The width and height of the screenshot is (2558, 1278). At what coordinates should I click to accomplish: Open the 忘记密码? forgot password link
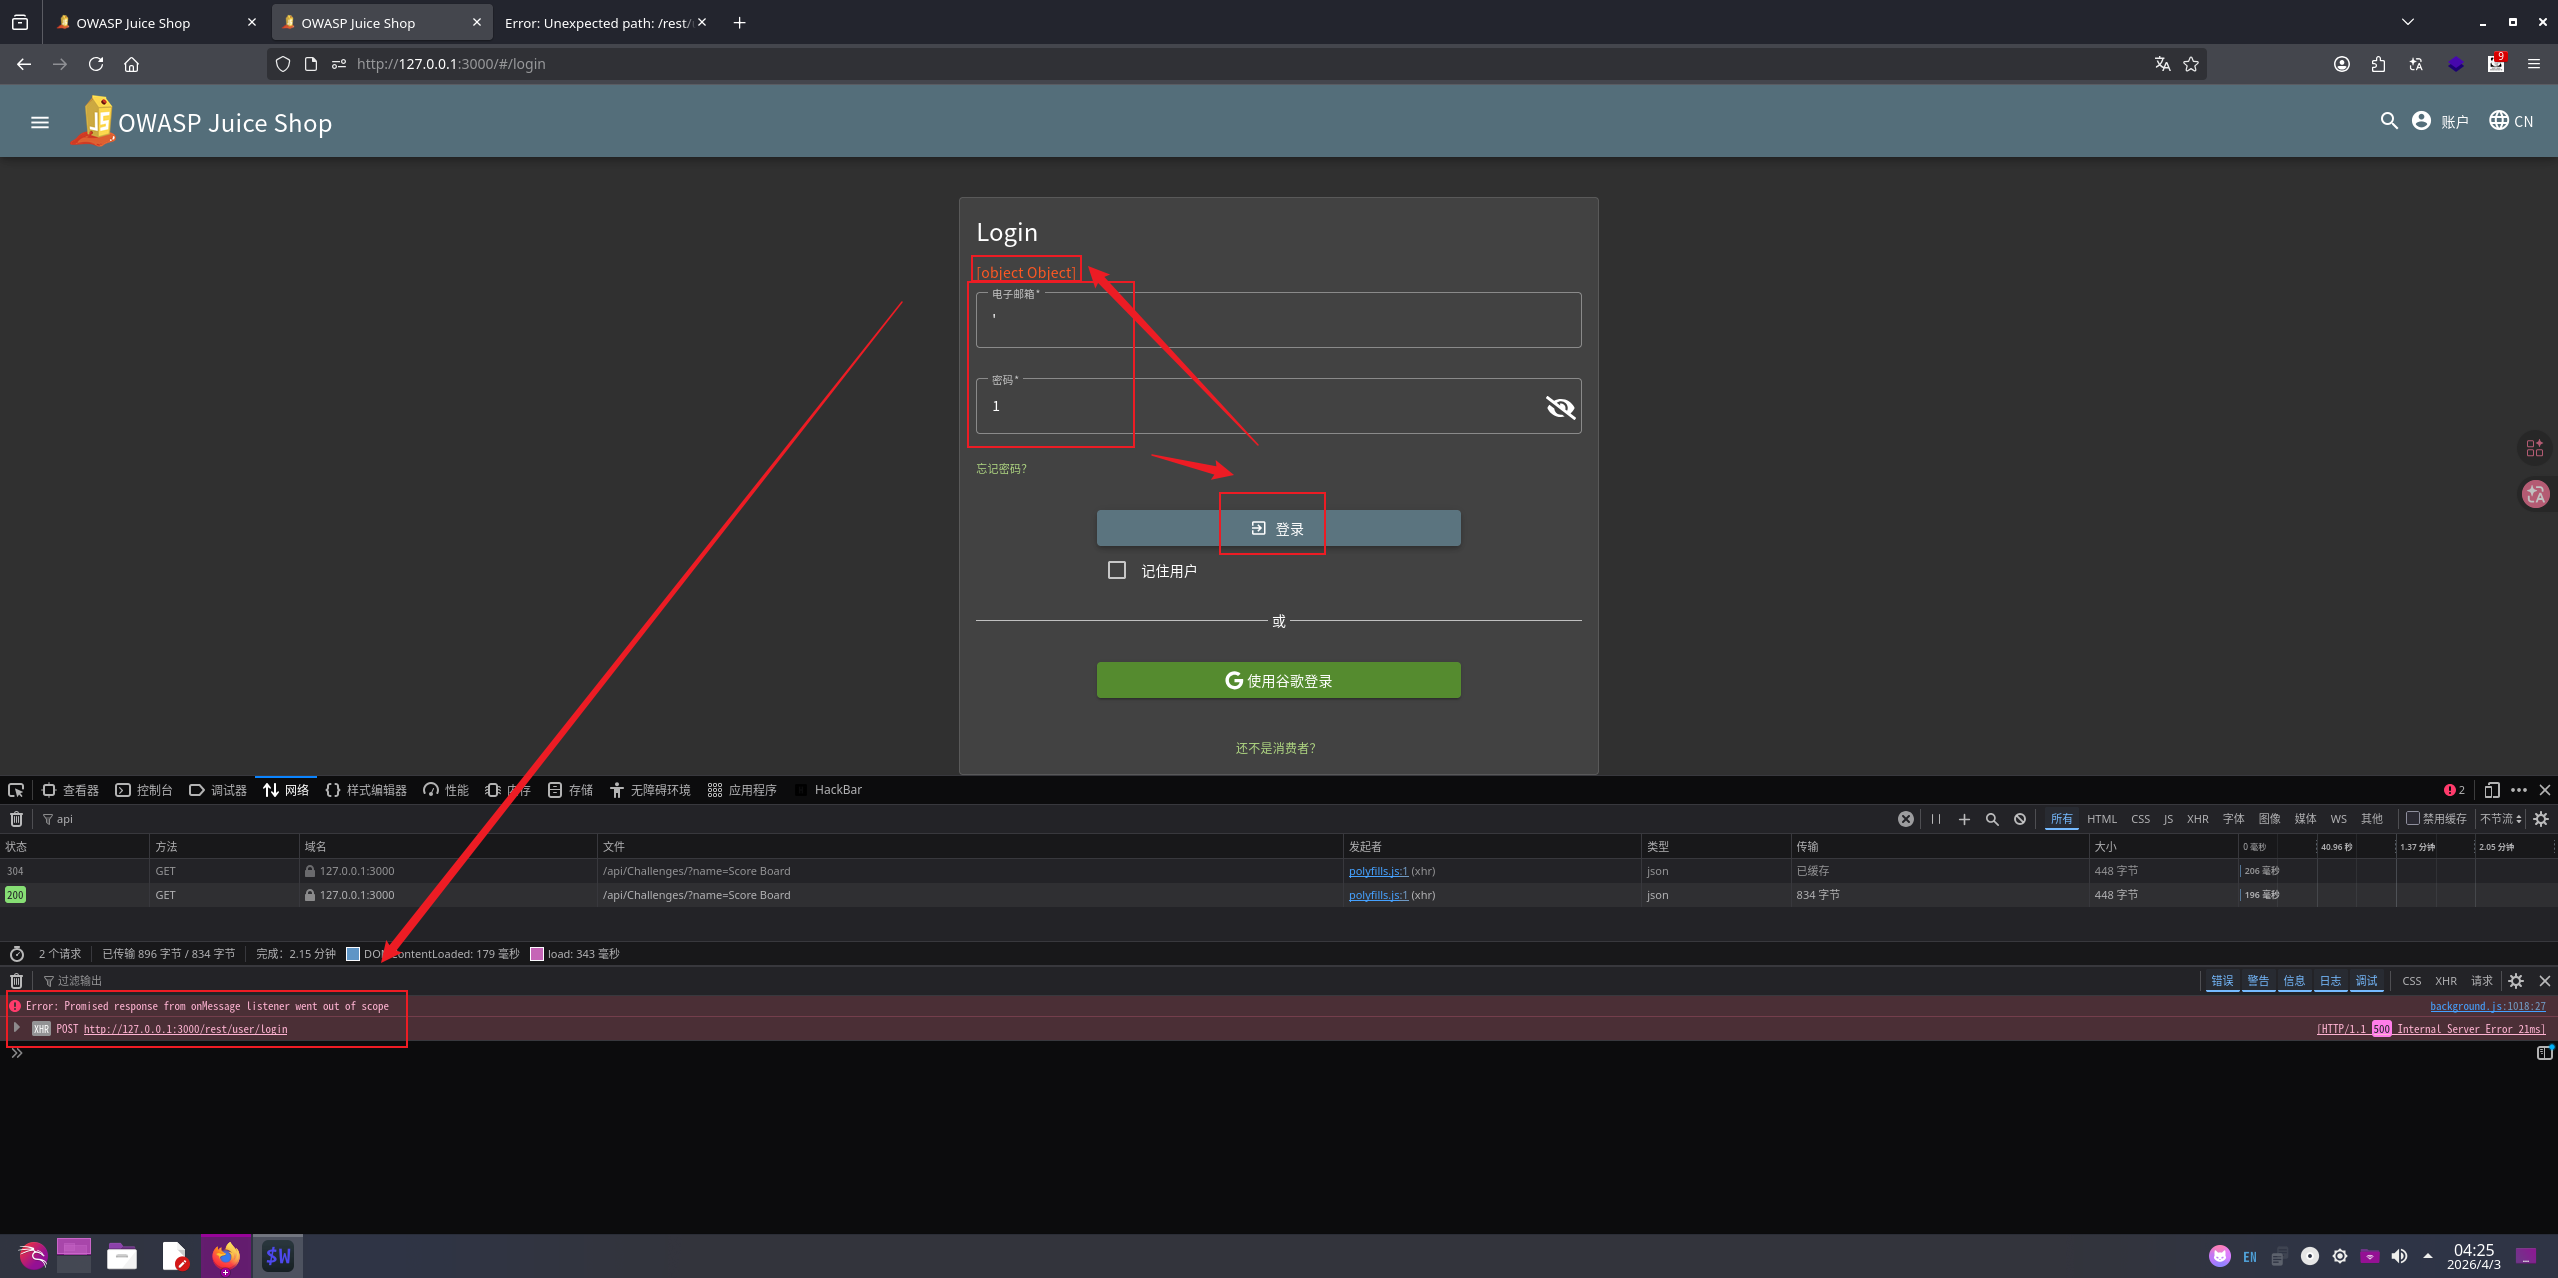click(x=1001, y=469)
